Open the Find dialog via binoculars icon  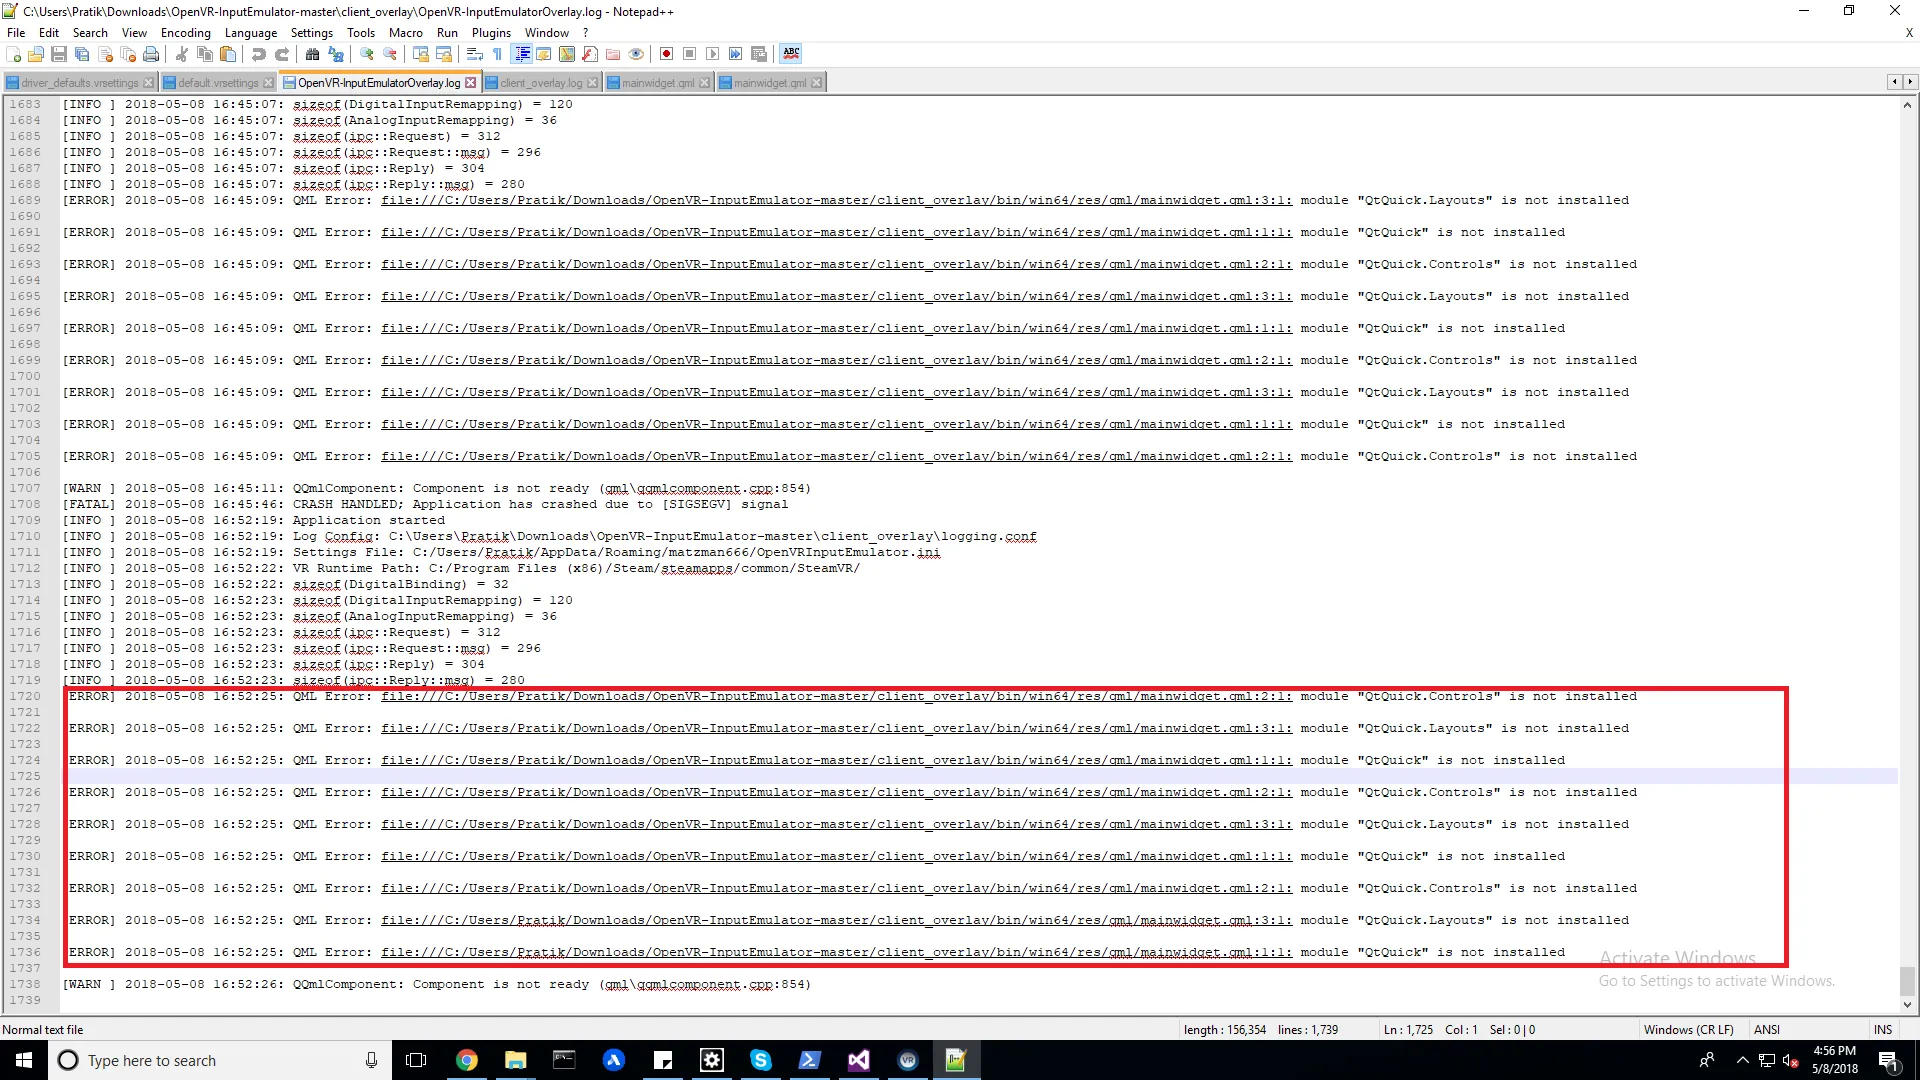(x=312, y=54)
